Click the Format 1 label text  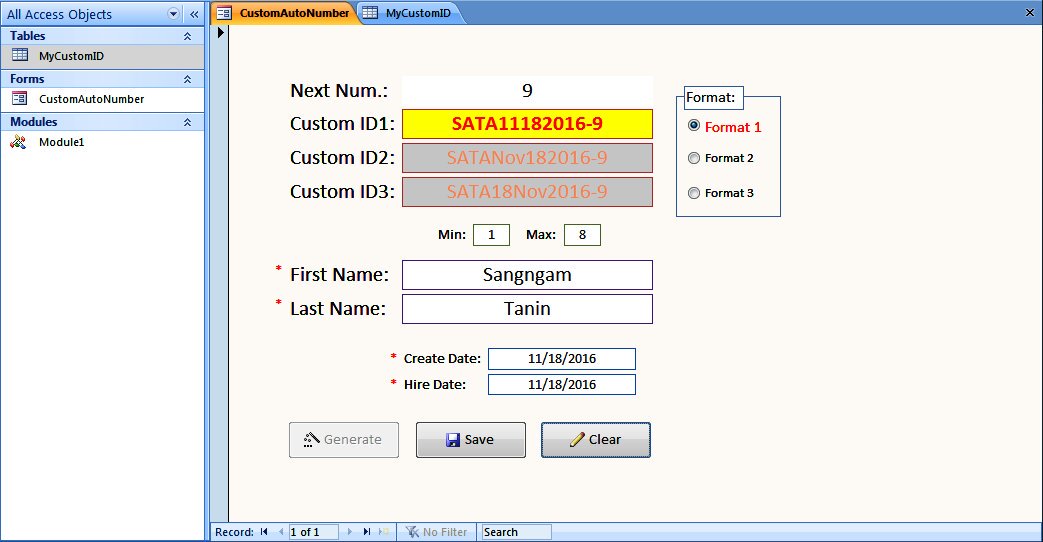733,127
